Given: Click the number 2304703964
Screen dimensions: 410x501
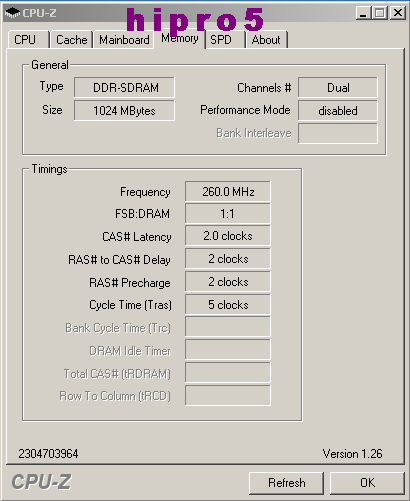Looking at the screenshot, I should tap(48, 454).
